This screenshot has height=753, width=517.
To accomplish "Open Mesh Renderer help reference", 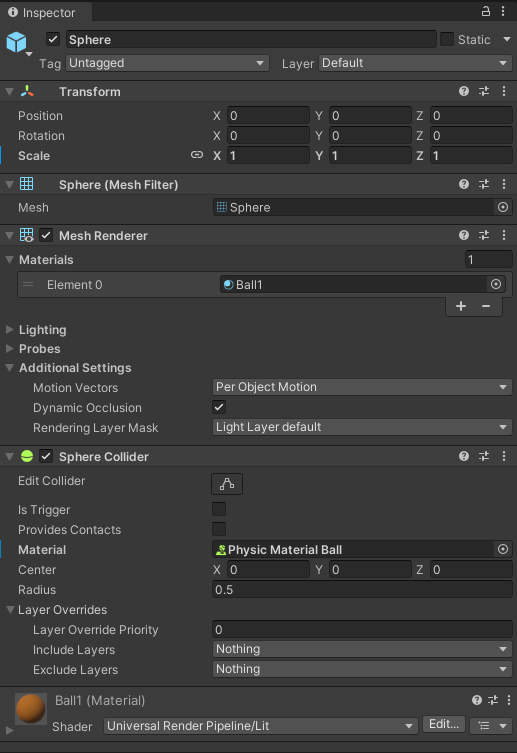I will pyautogui.click(x=464, y=235).
